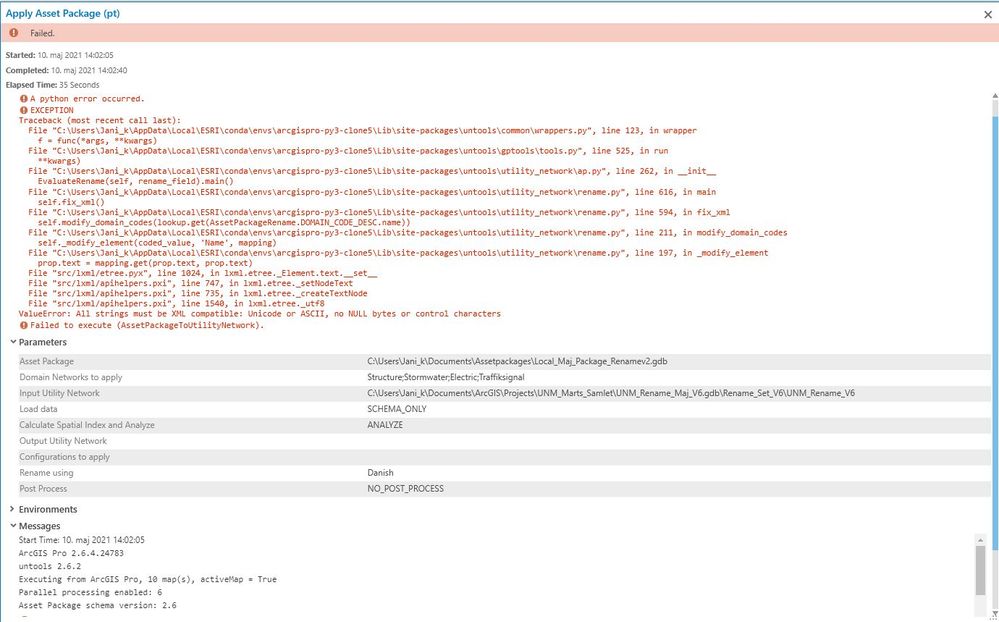Click the Structure;Stormwater;Electric;Traffiksignal value

pyautogui.click(x=446, y=377)
